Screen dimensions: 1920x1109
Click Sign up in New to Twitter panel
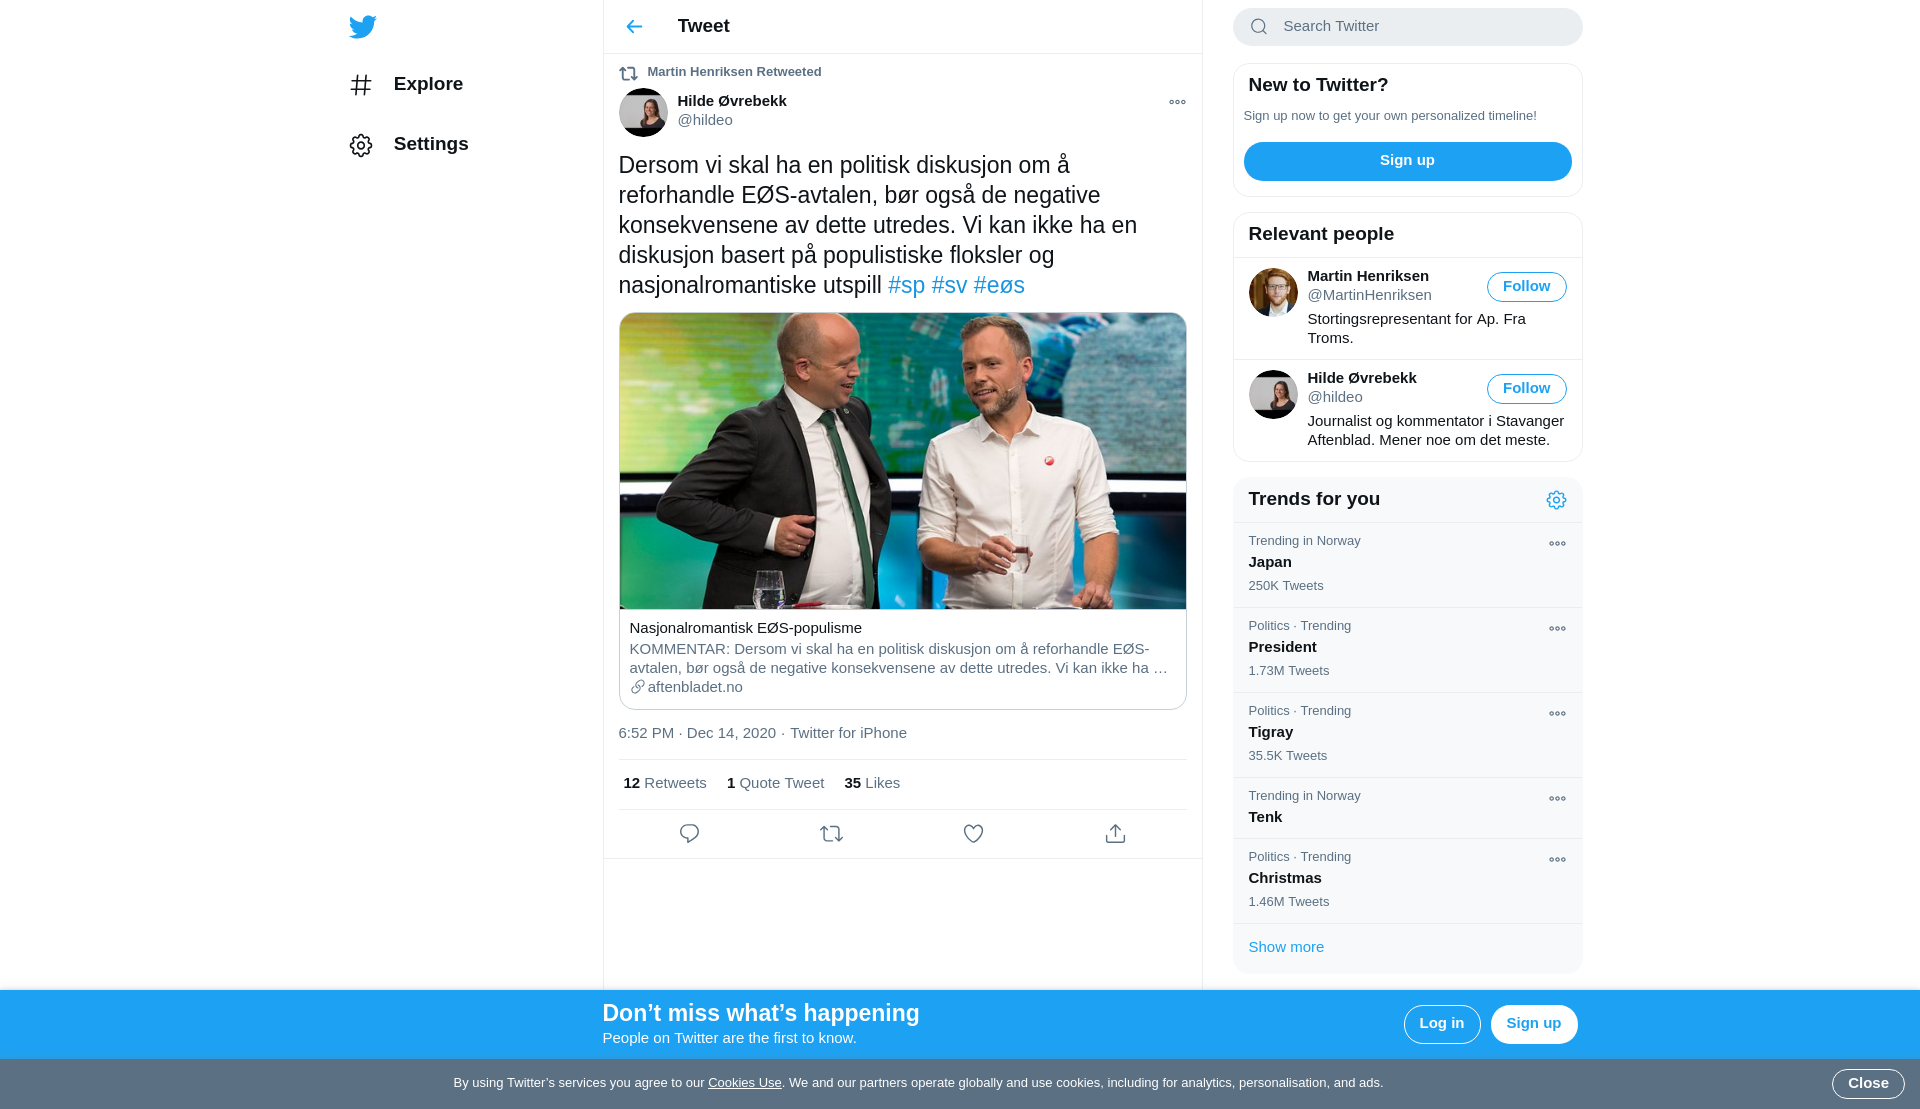pyautogui.click(x=1407, y=161)
